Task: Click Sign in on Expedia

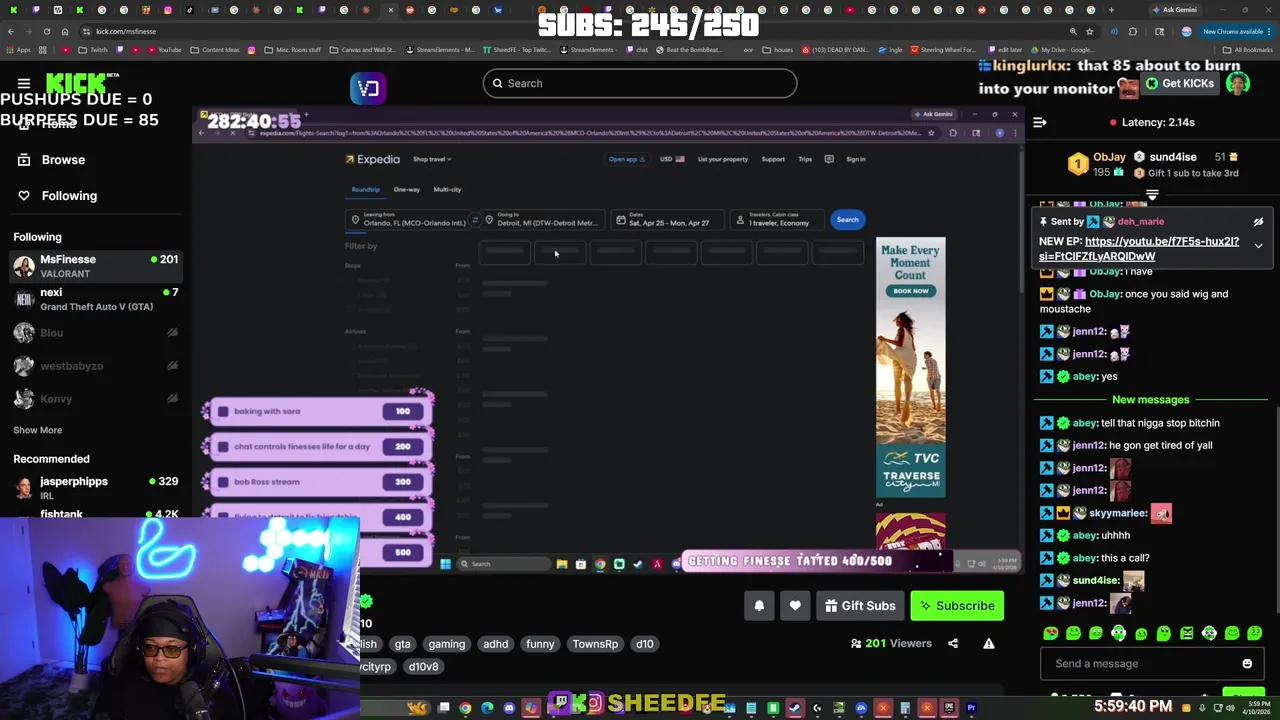Action: [x=856, y=159]
